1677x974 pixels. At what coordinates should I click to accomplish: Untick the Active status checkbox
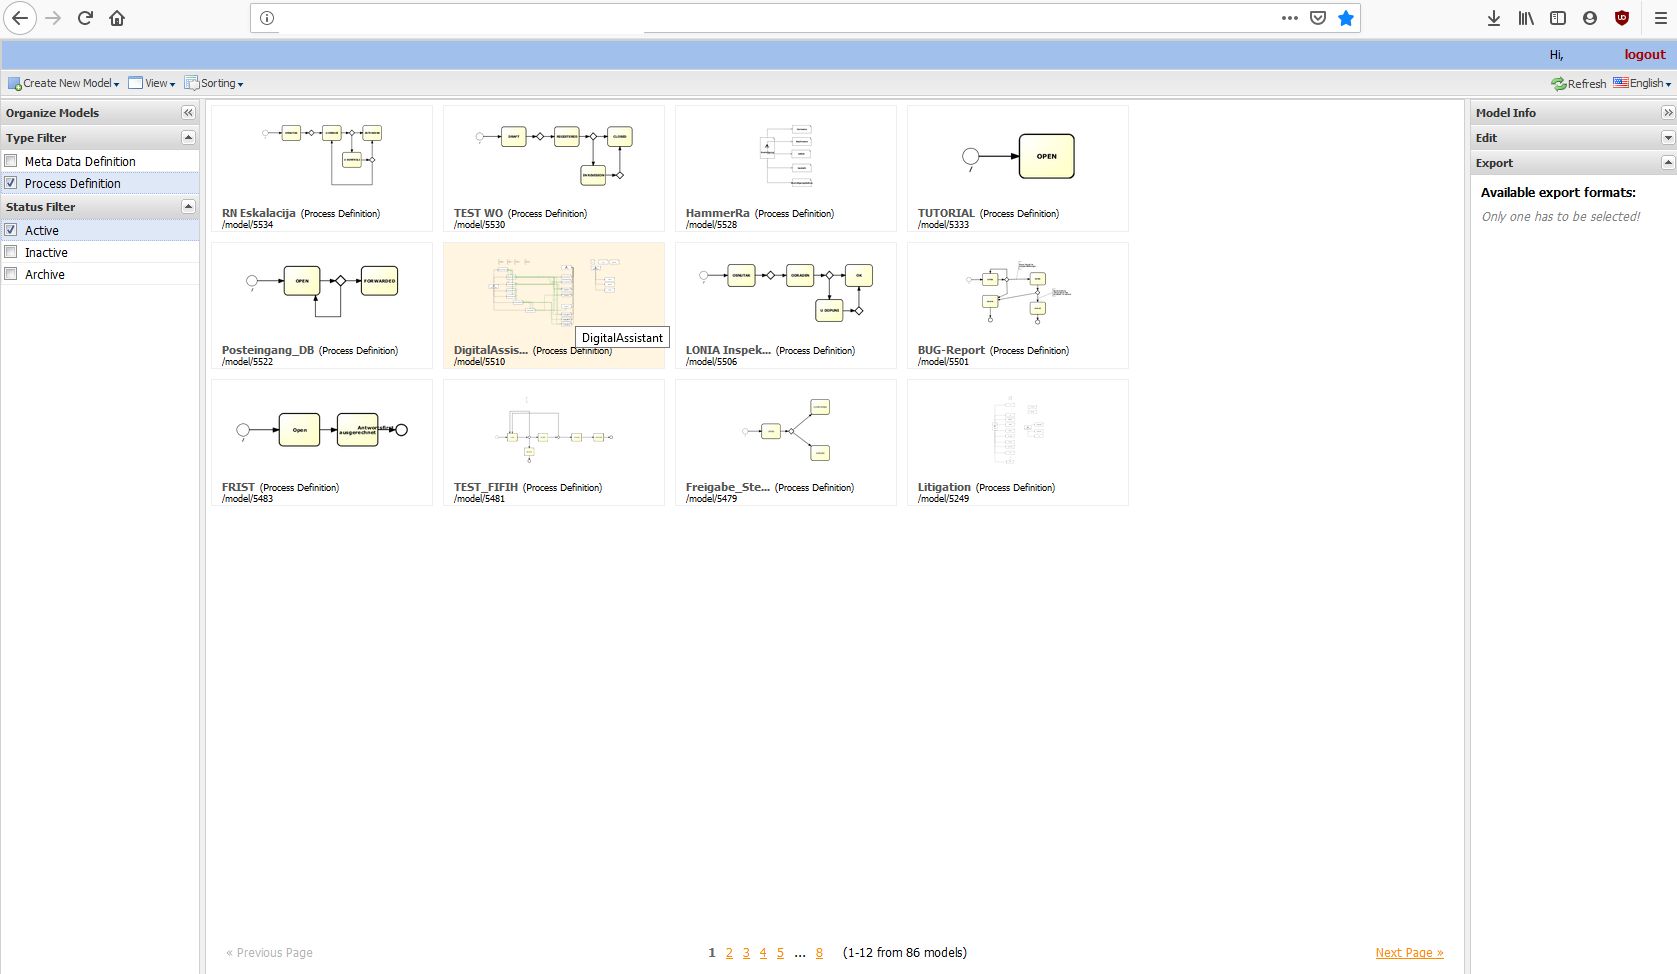[11, 230]
